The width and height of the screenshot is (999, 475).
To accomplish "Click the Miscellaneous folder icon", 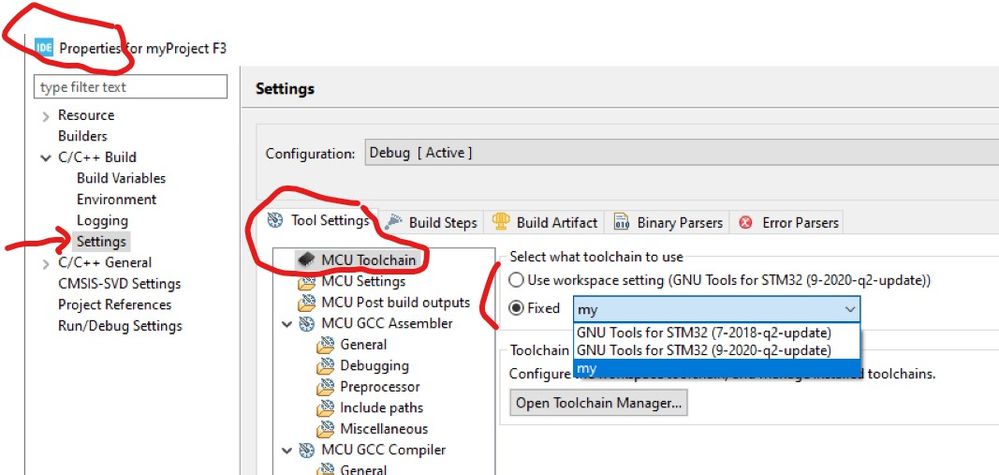I will 326,429.
